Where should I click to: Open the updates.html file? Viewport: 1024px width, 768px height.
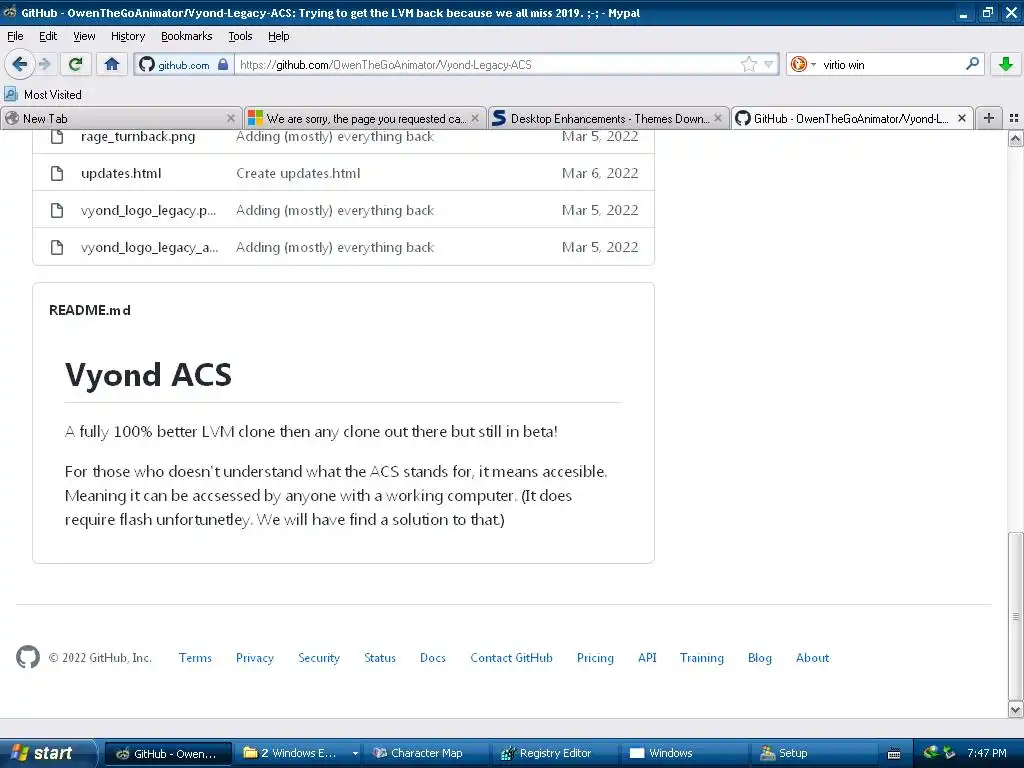click(x=121, y=173)
